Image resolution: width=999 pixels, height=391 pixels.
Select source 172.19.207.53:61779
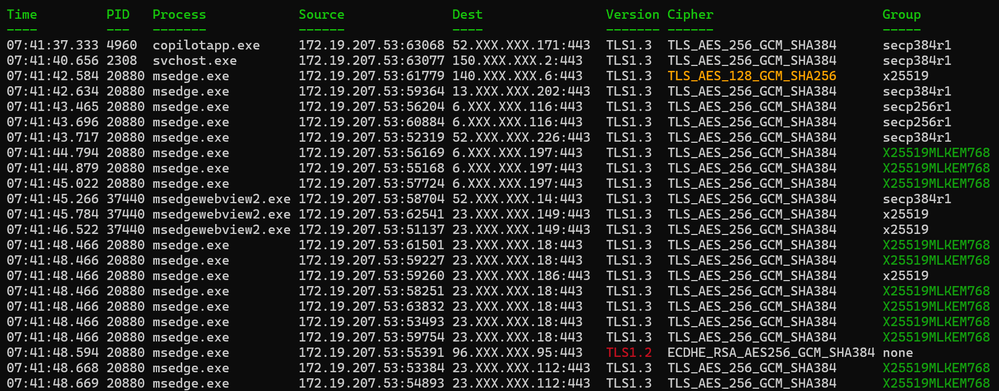point(371,76)
